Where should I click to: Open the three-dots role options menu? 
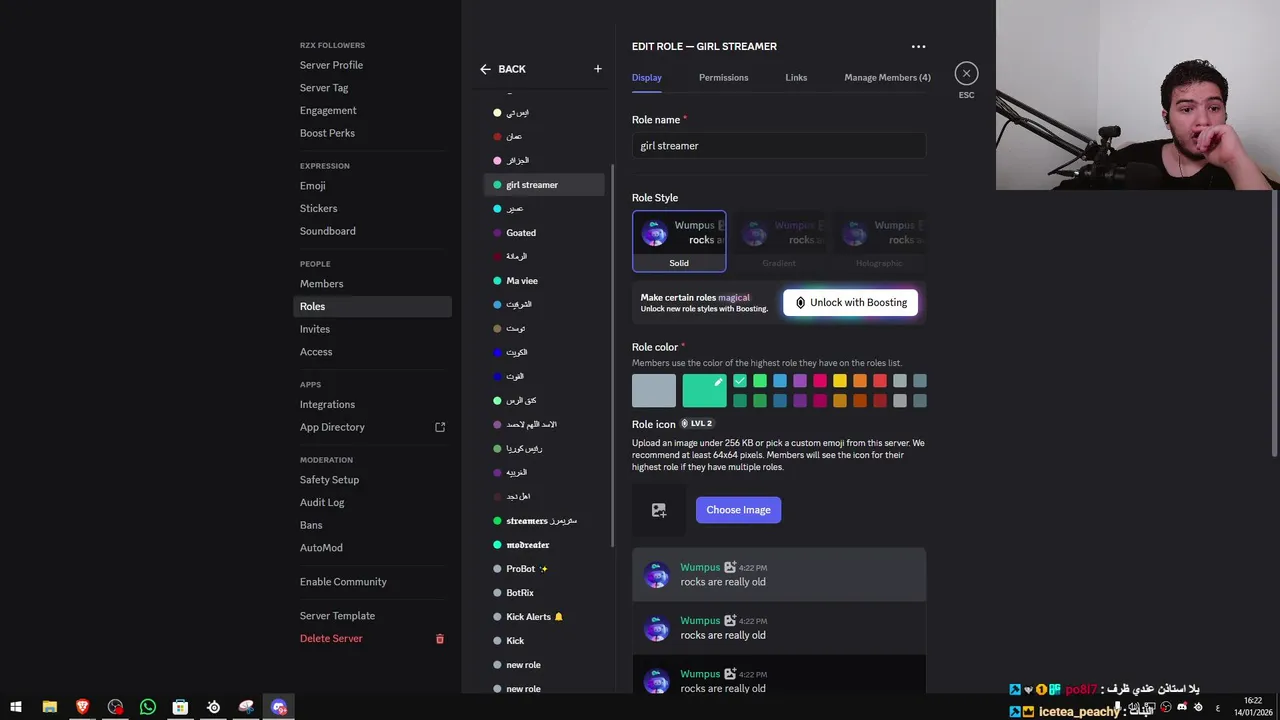pyautogui.click(x=918, y=46)
